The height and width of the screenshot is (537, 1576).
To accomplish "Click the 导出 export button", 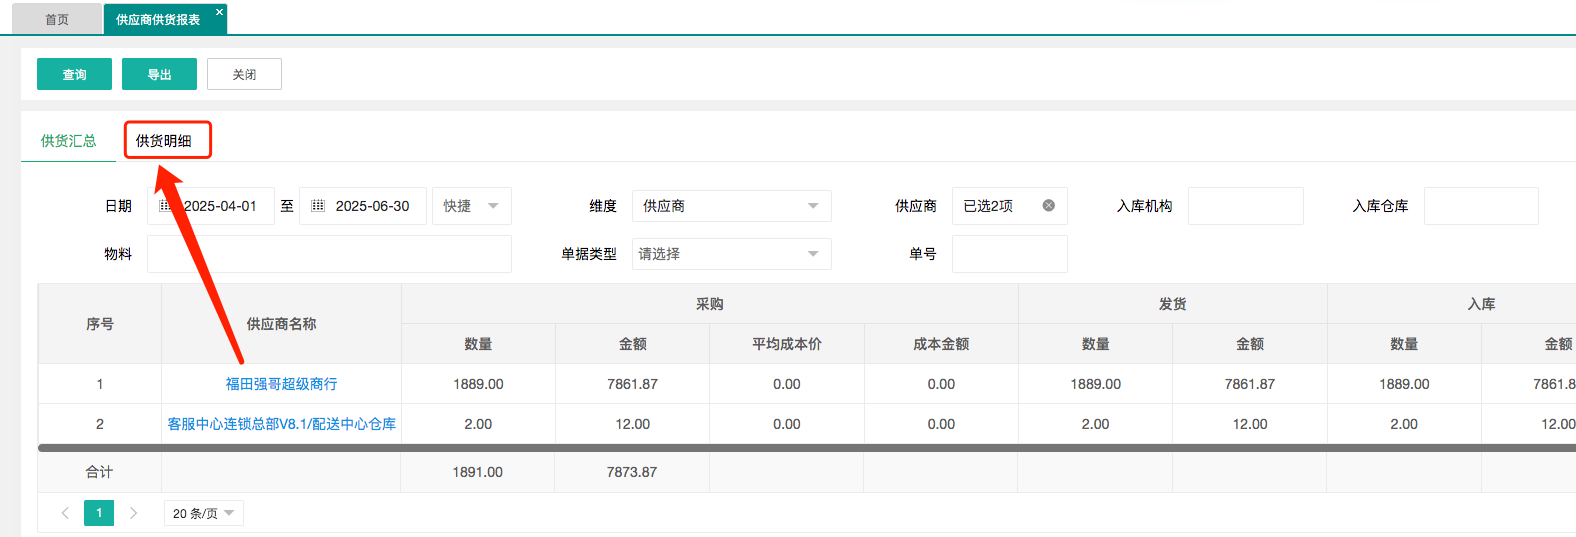I will pyautogui.click(x=159, y=74).
